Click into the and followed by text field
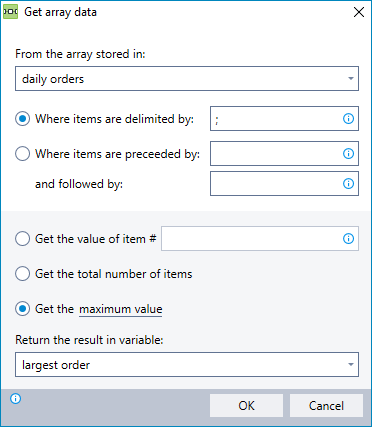The height and width of the screenshot is (427, 372). (284, 183)
